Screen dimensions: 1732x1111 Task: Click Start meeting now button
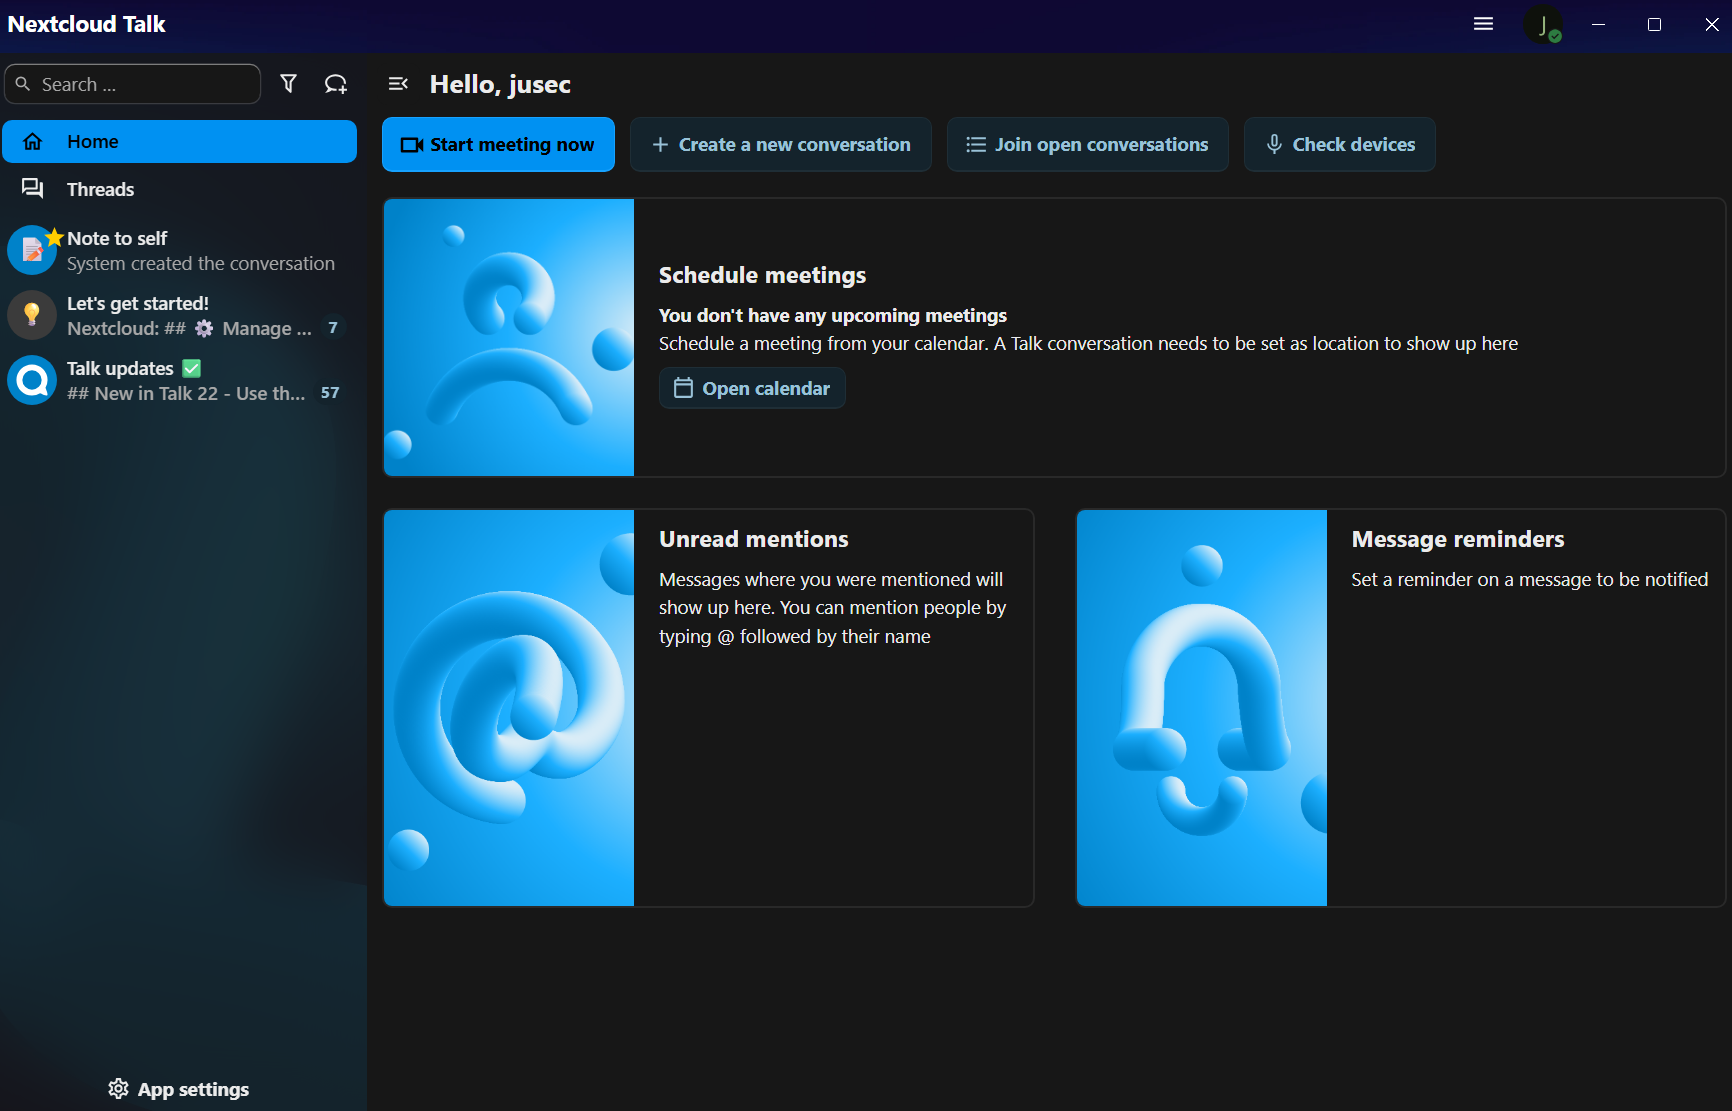tap(498, 145)
